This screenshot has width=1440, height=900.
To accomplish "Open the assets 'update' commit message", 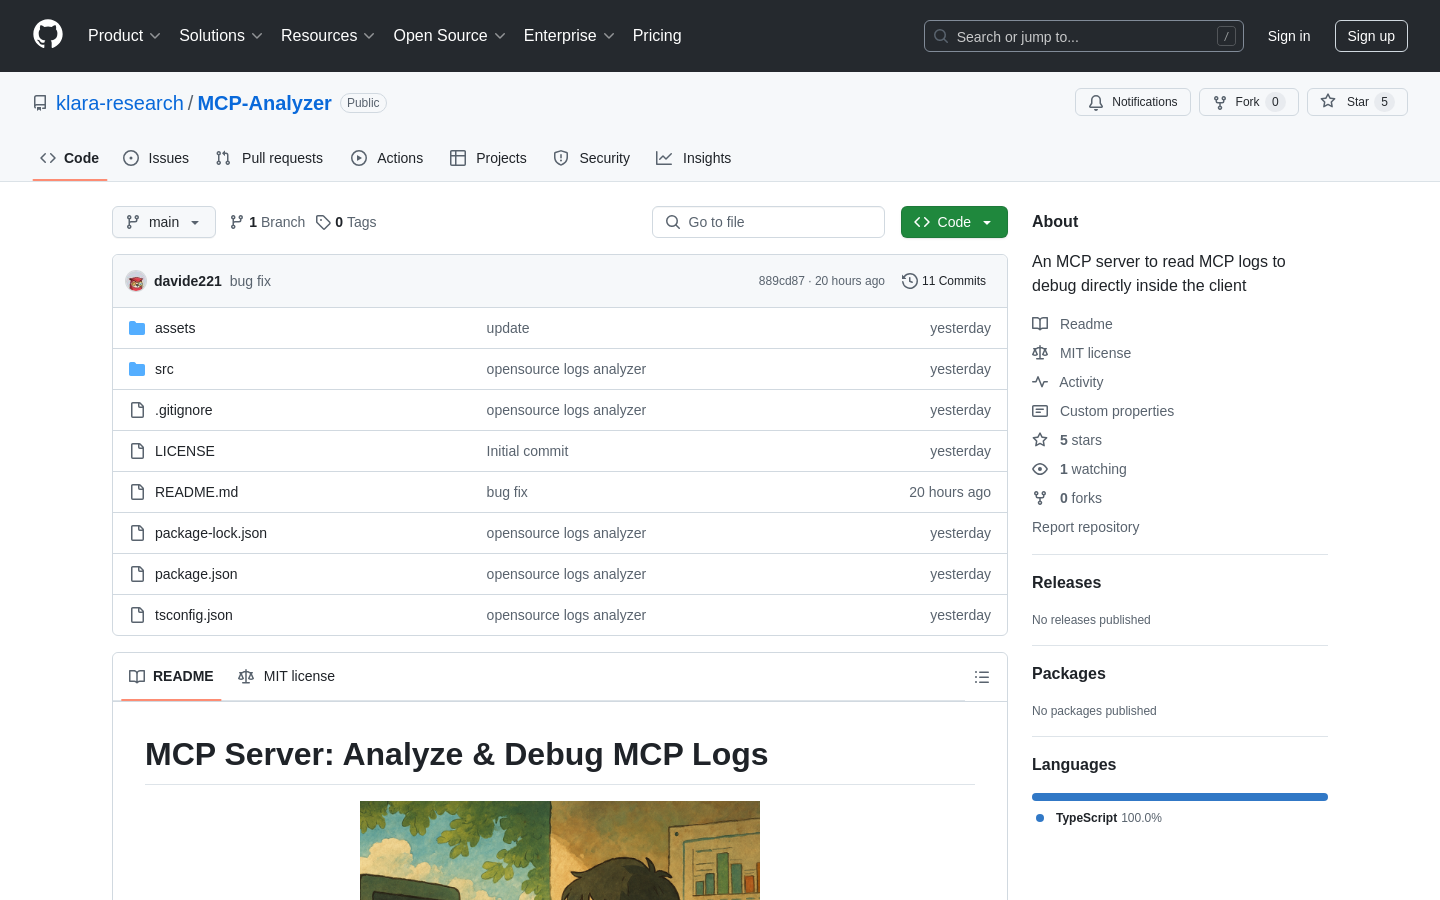I will [508, 328].
